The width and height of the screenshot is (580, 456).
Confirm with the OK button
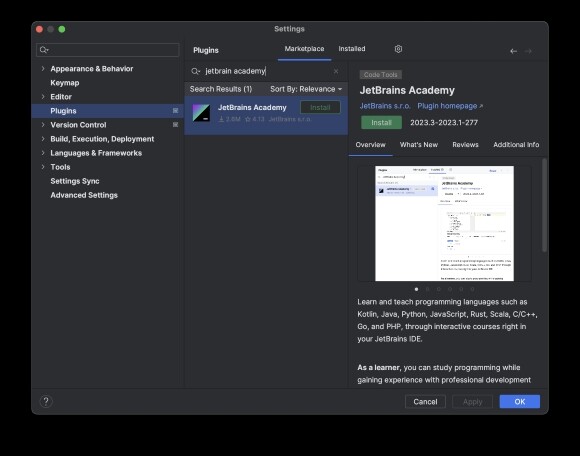520,402
